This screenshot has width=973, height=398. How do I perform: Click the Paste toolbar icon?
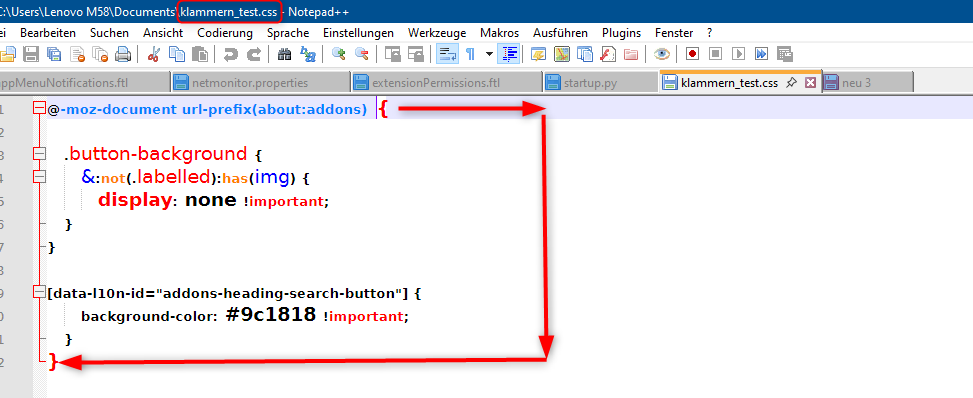(x=200, y=55)
